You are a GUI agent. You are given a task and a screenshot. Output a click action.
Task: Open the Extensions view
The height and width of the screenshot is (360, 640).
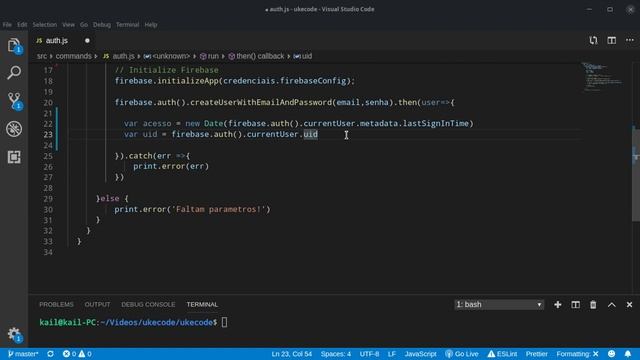click(x=14, y=157)
